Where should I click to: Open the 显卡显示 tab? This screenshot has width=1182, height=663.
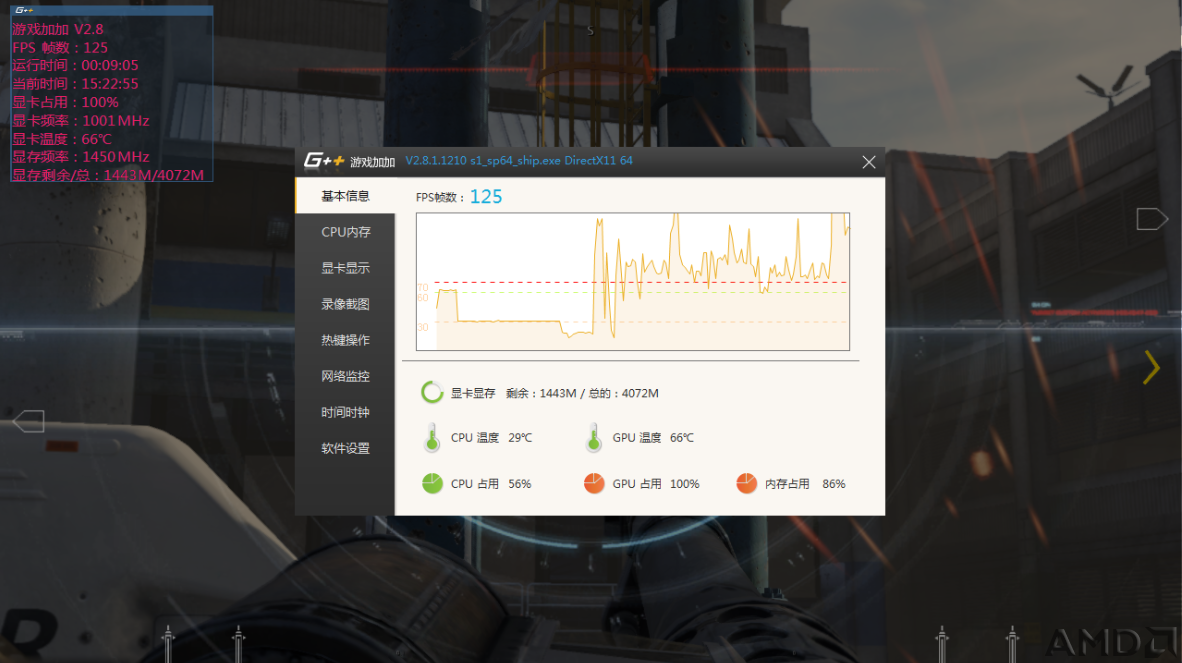click(x=345, y=268)
